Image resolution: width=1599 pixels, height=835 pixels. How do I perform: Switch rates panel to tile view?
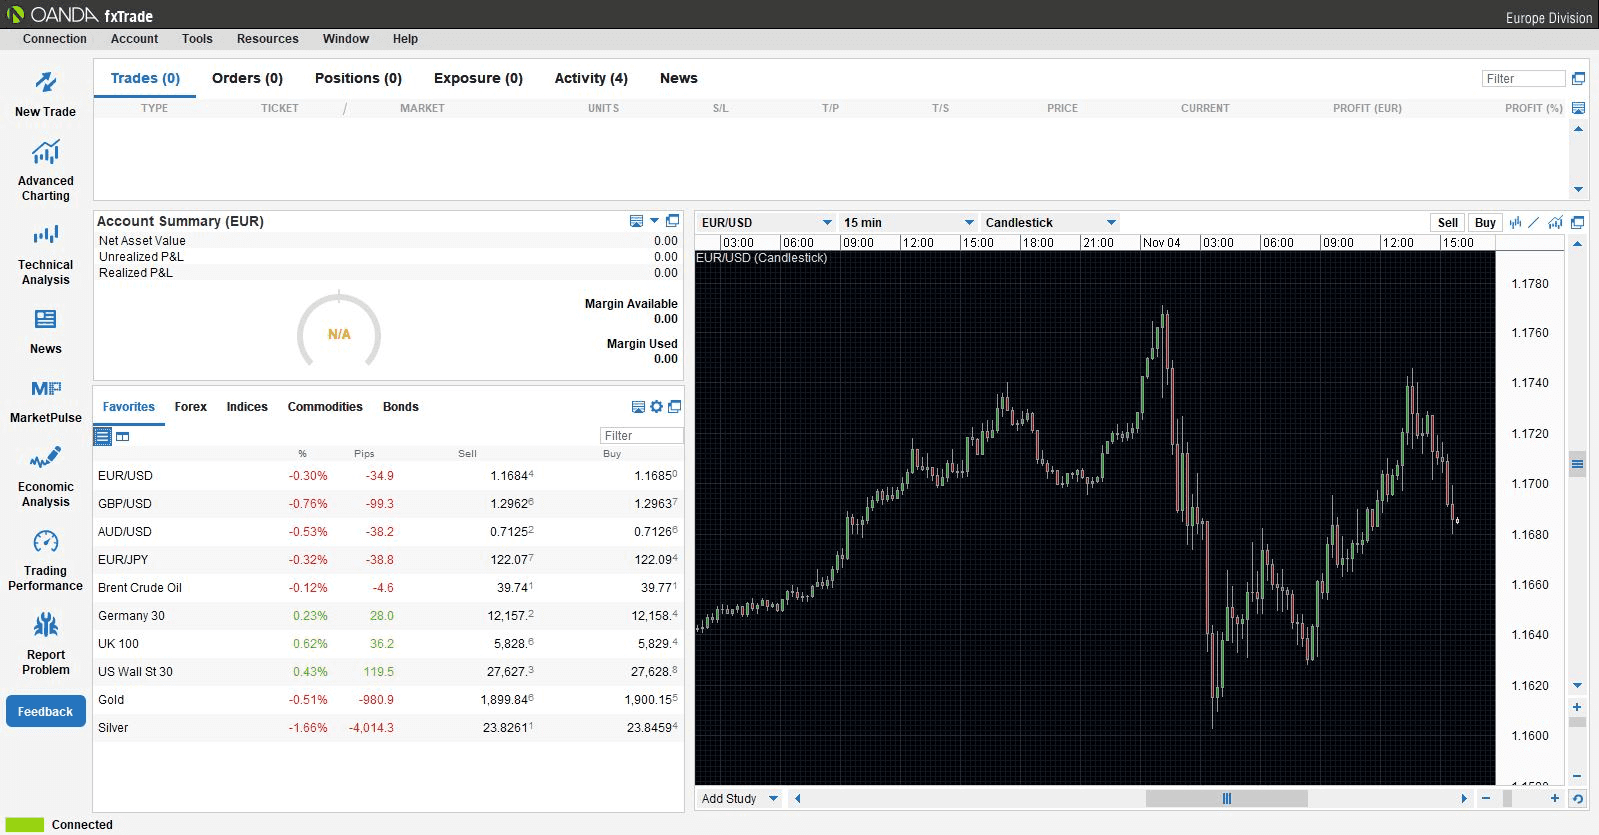pos(122,436)
